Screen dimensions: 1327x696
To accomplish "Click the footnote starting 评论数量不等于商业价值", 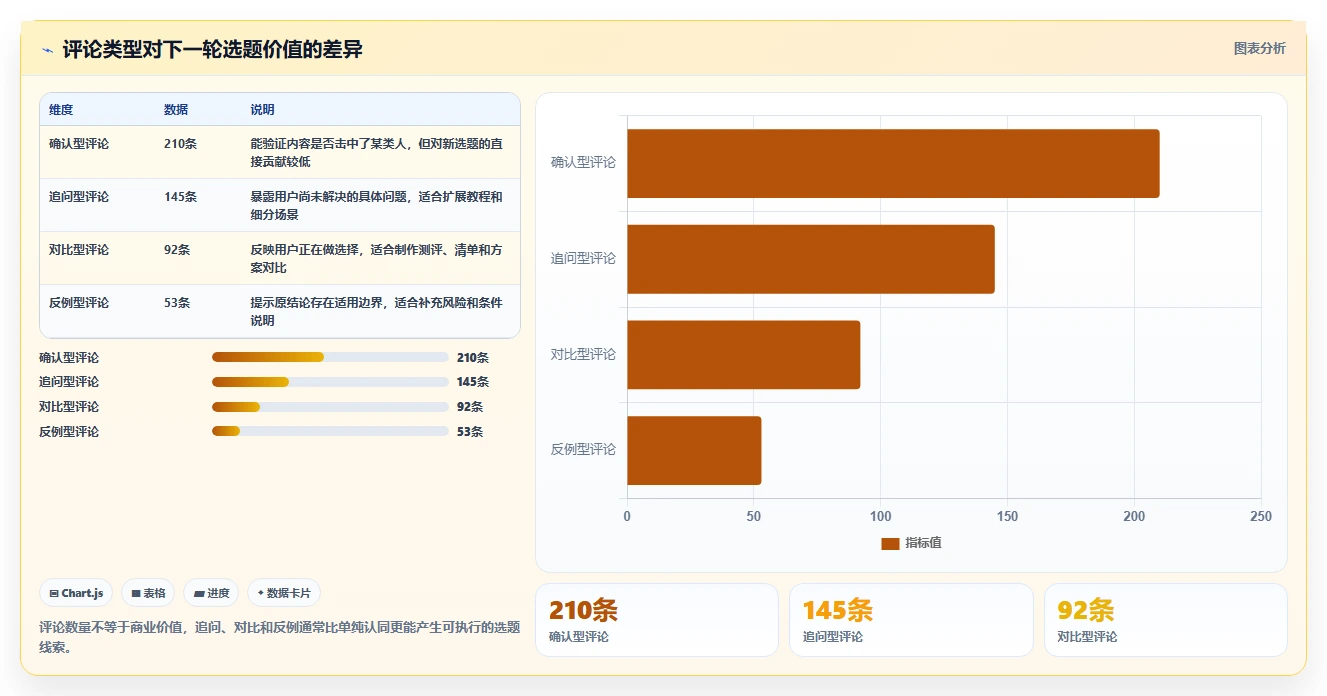I will (x=279, y=637).
